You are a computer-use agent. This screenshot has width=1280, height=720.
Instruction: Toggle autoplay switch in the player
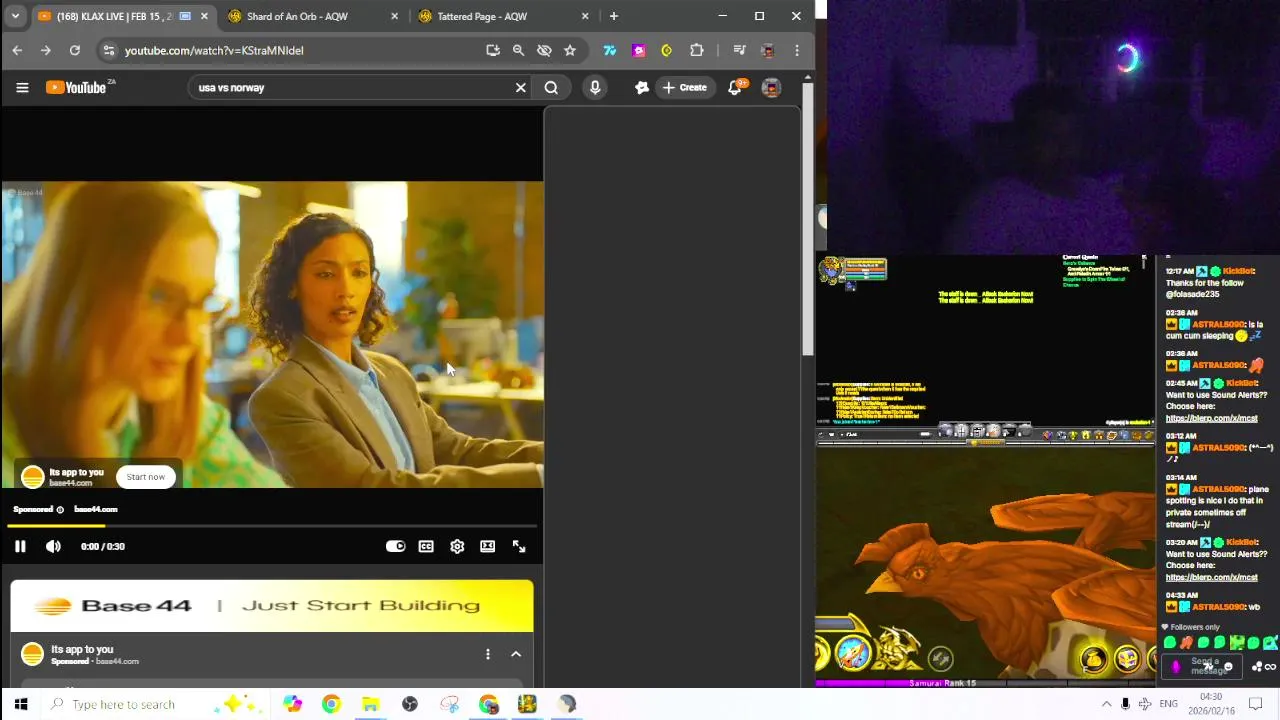click(x=395, y=546)
